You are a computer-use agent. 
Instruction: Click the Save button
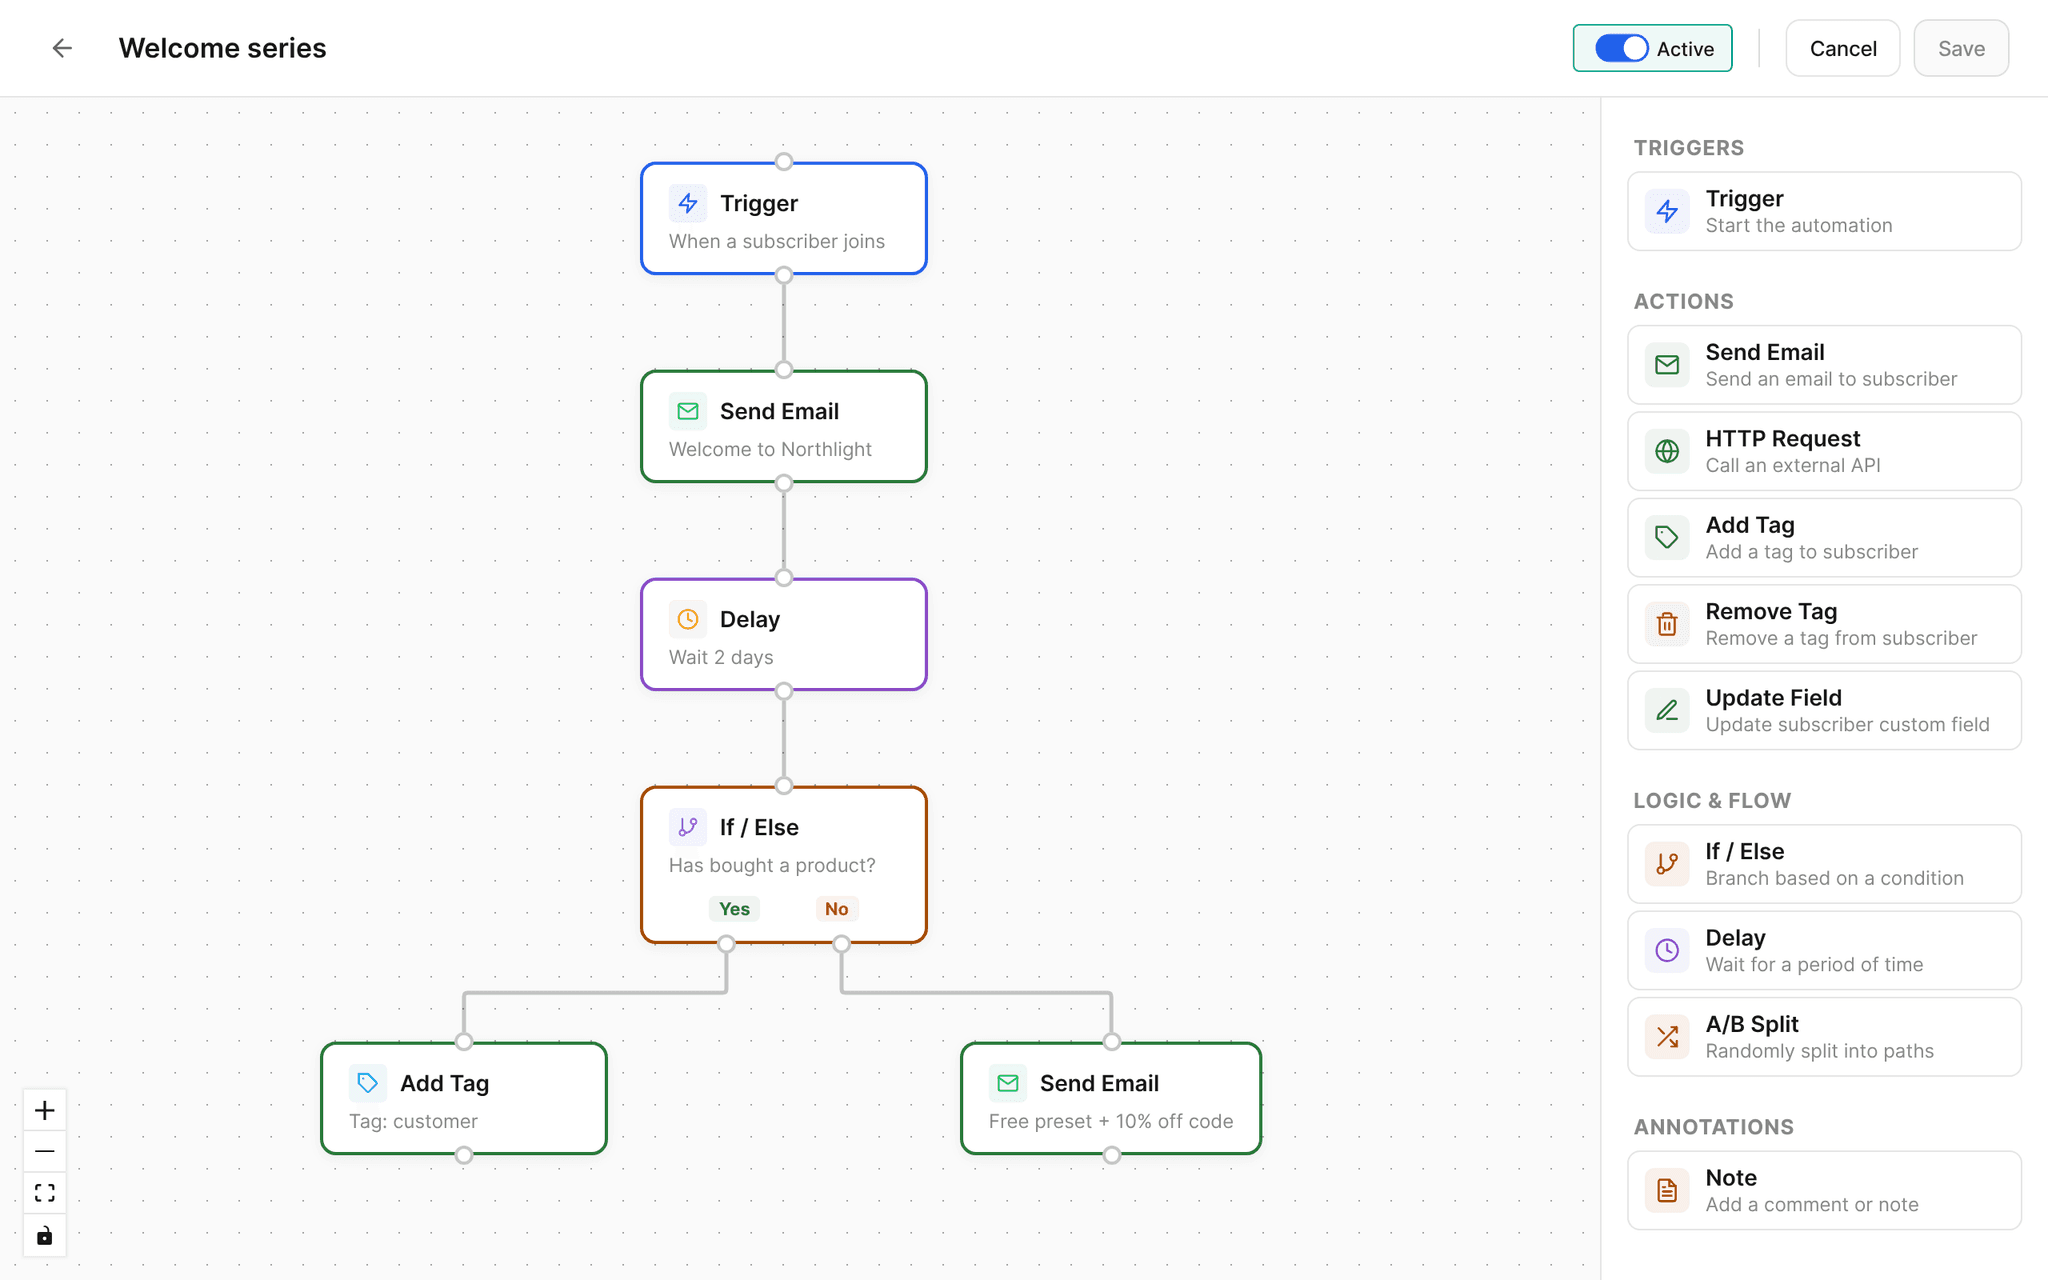point(1961,48)
